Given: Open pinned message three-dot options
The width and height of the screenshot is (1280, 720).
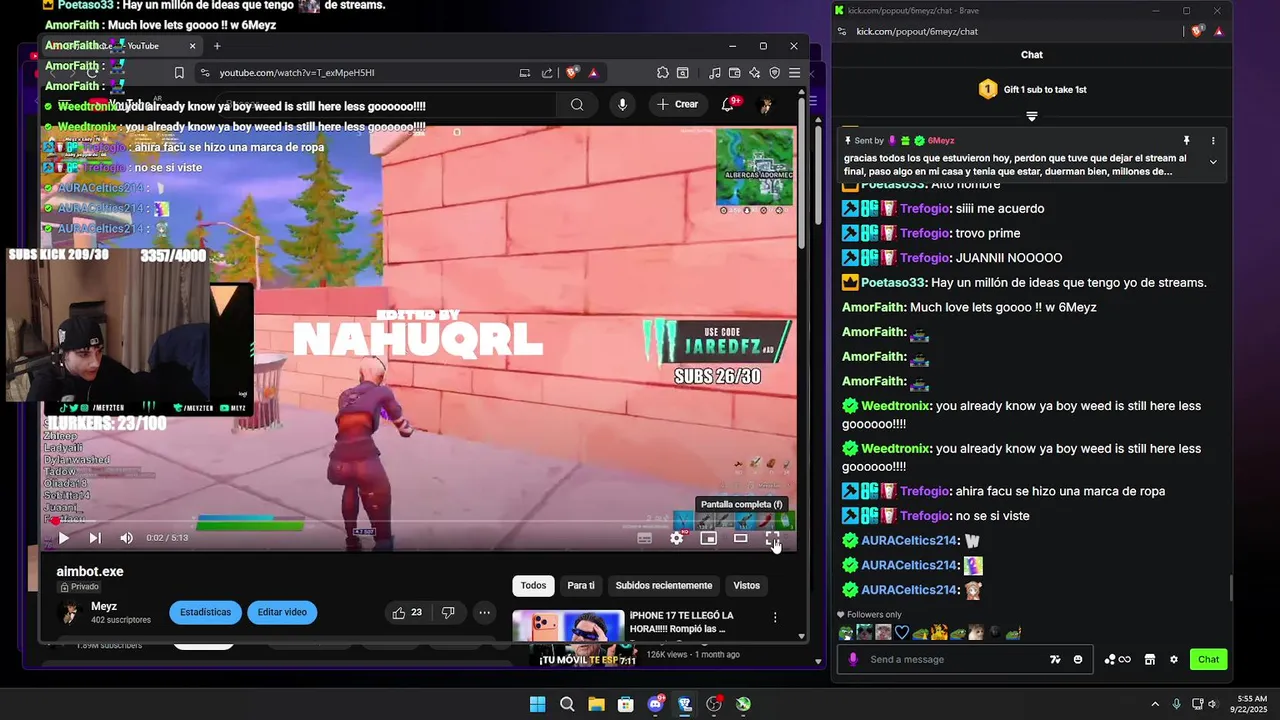Looking at the screenshot, I should click(1213, 141).
